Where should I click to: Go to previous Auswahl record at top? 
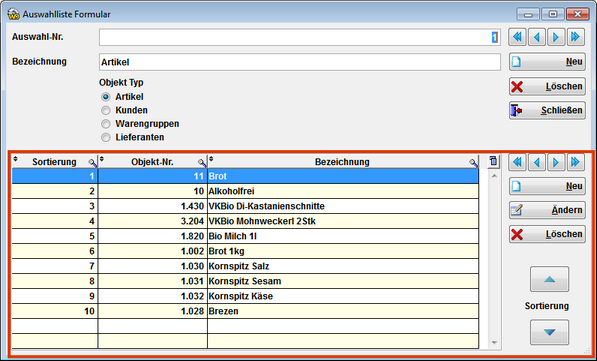[537, 37]
